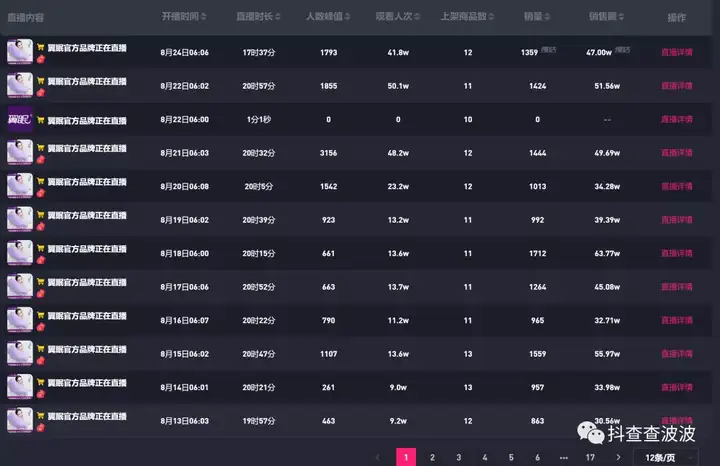
Task: Sort by 上架商品数 column arrows
Action: tap(491, 17)
